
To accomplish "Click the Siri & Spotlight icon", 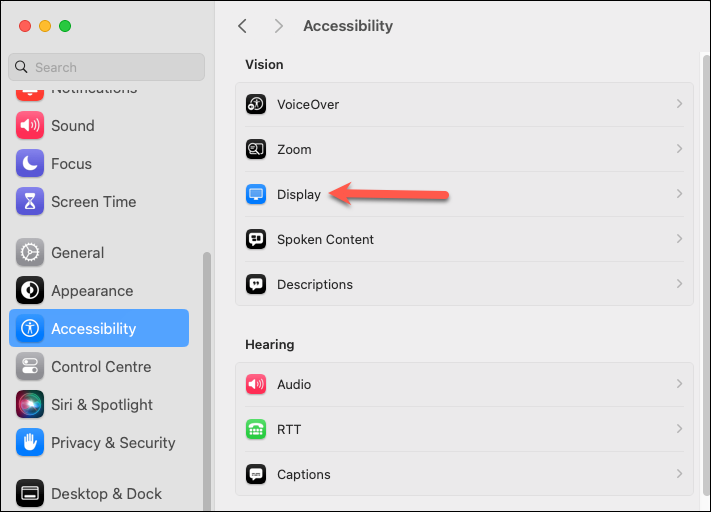I will click(30, 404).
